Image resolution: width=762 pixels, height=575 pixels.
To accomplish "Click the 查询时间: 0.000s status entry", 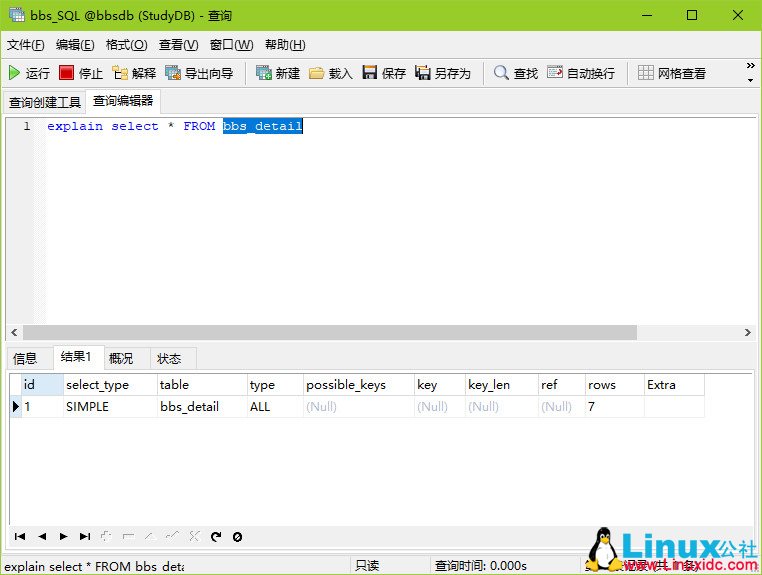I will pyautogui.click(x=481, y=565).
